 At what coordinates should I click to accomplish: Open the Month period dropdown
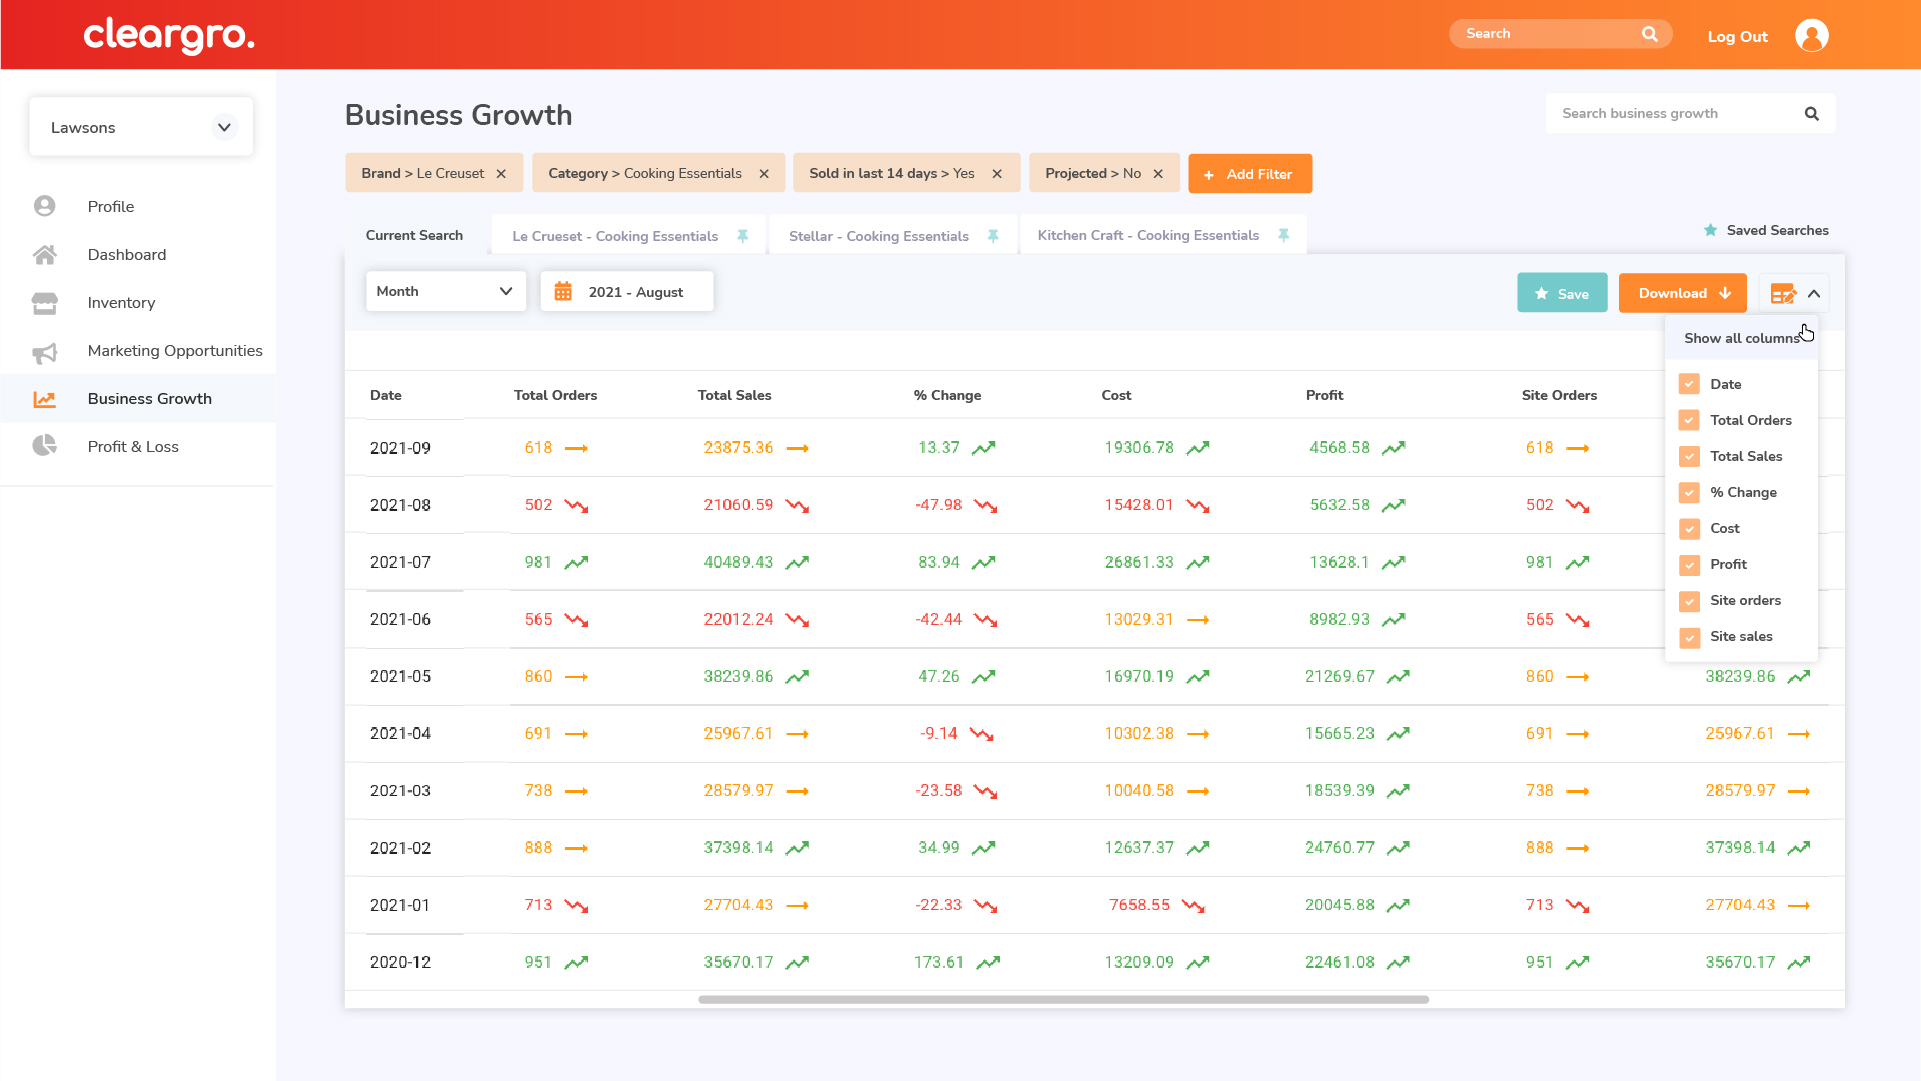[x=445, y=291]
